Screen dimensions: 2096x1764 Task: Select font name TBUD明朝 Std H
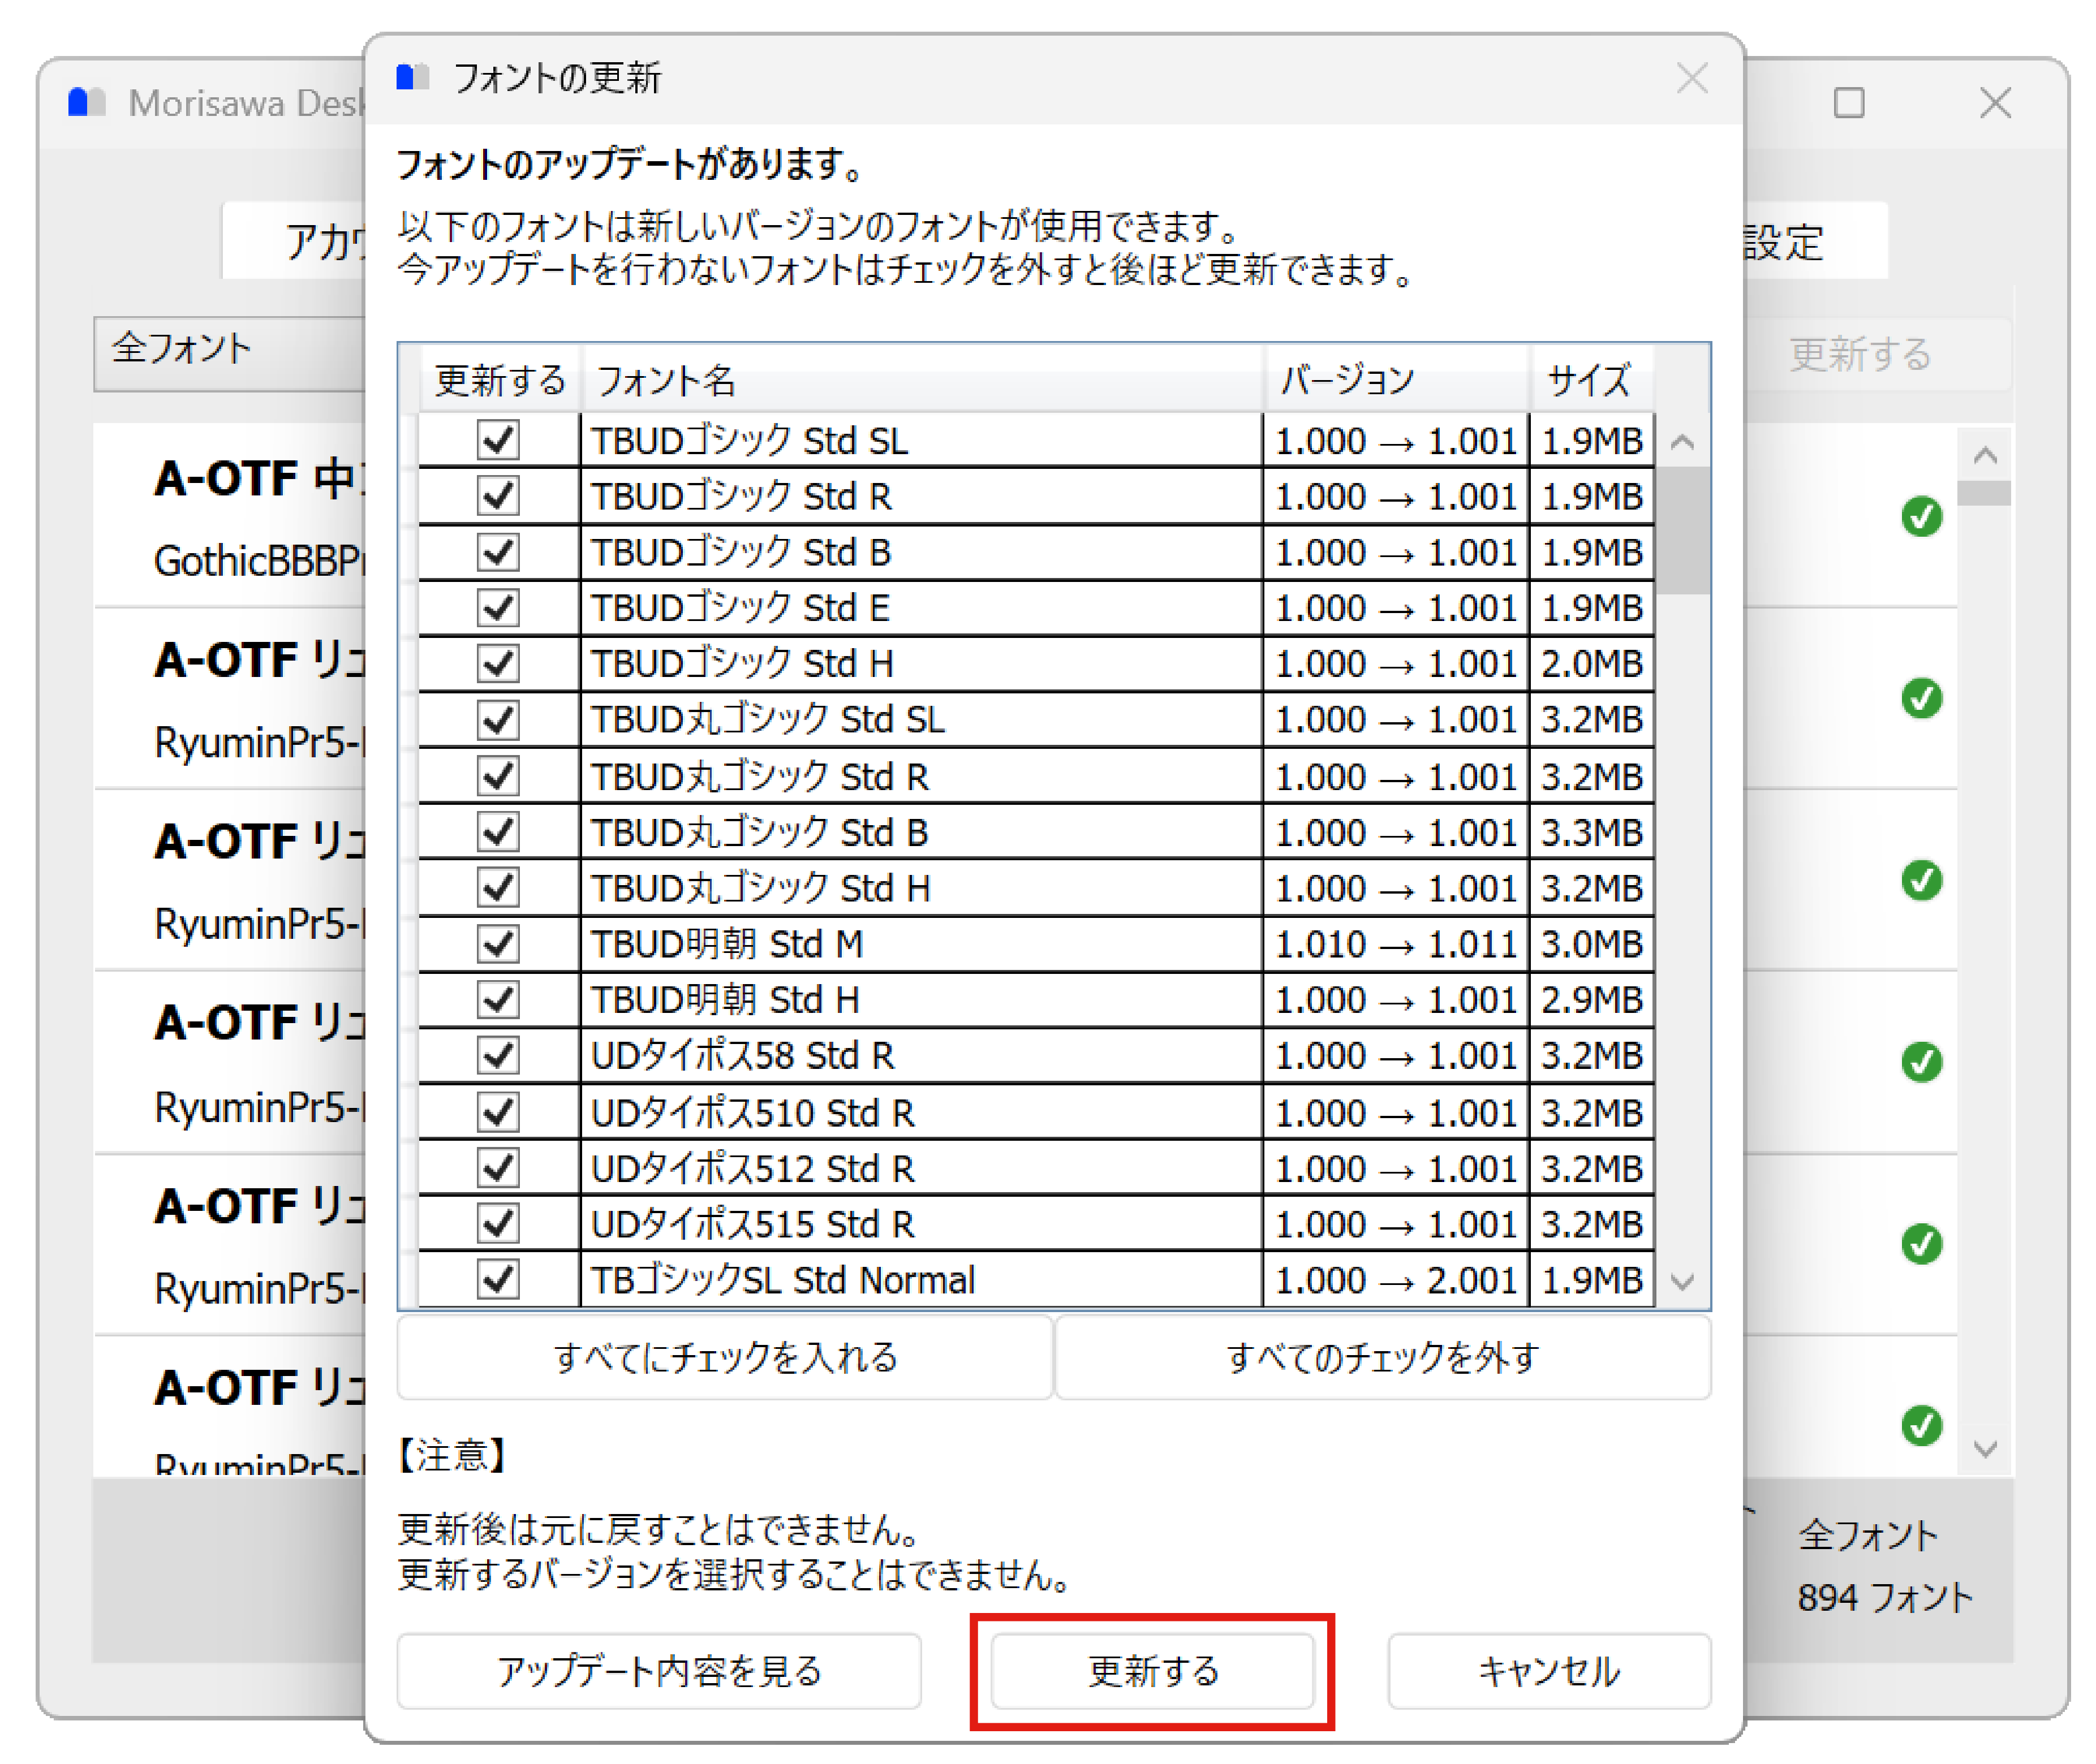725,1000
